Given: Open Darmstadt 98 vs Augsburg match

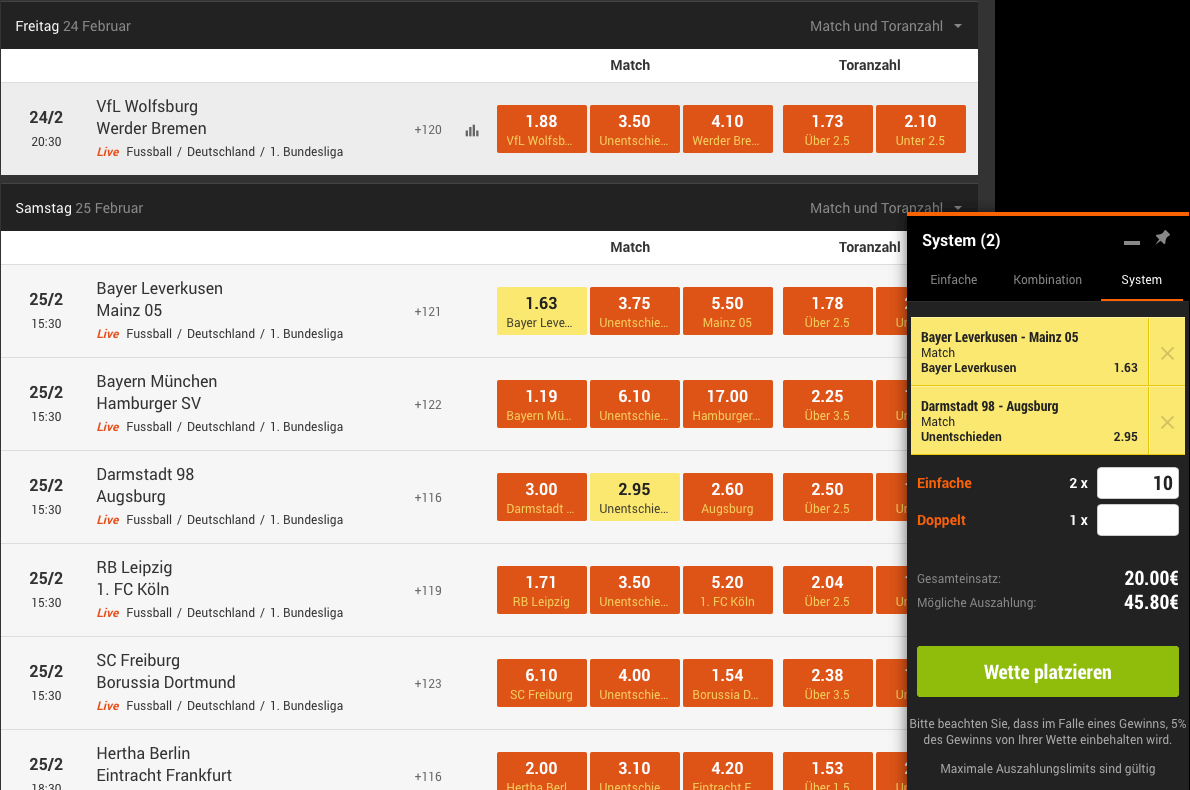Looking at the screenshot, I should tap(145, 485).
